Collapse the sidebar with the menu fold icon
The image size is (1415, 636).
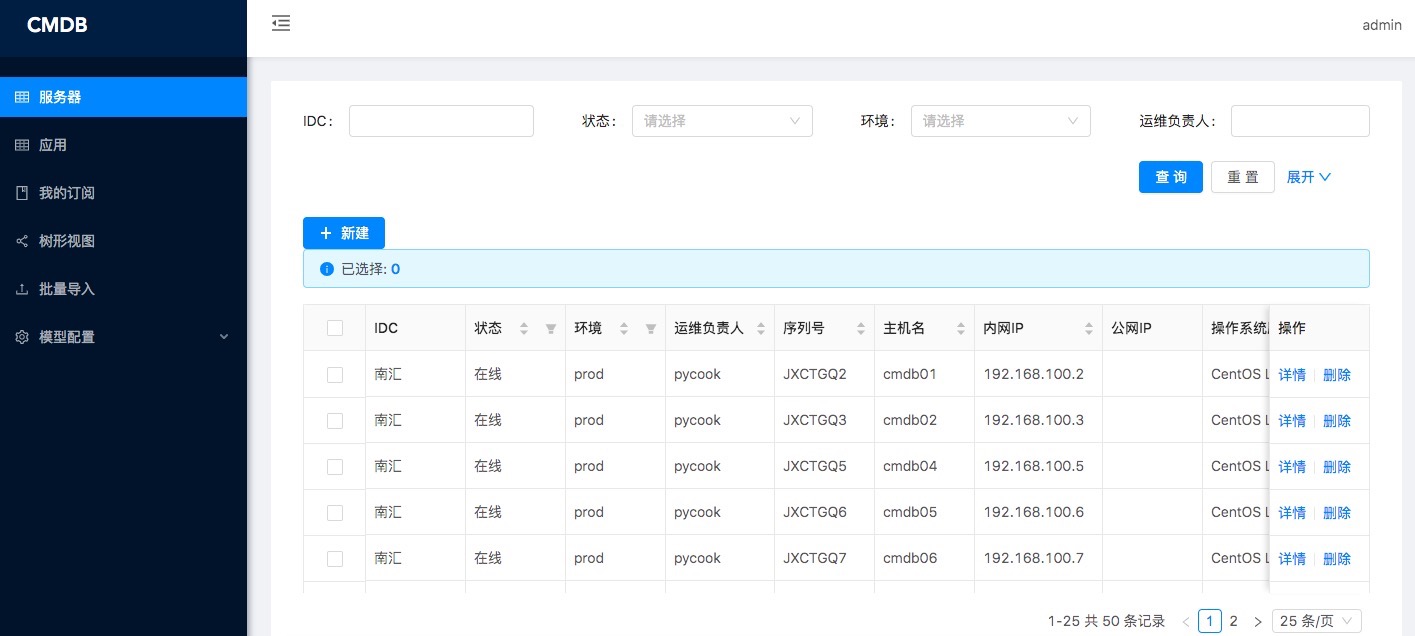pyautogui.click(x=281, y=23)
